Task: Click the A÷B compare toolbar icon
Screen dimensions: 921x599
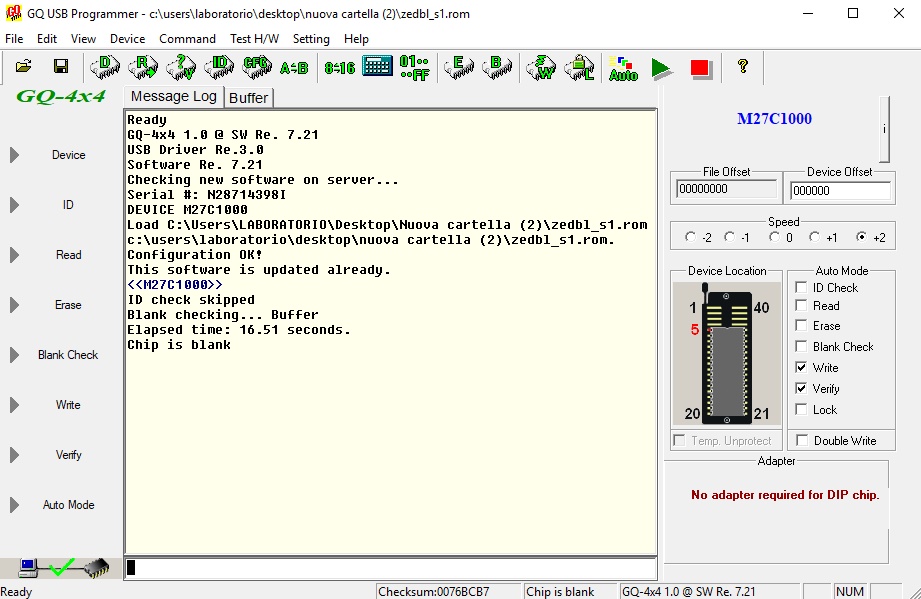Action: point(294,68)
